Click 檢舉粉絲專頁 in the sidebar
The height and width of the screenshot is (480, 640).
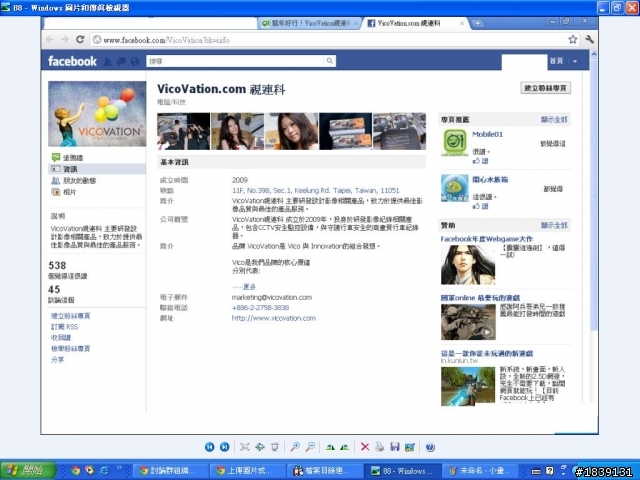point(70,349)
